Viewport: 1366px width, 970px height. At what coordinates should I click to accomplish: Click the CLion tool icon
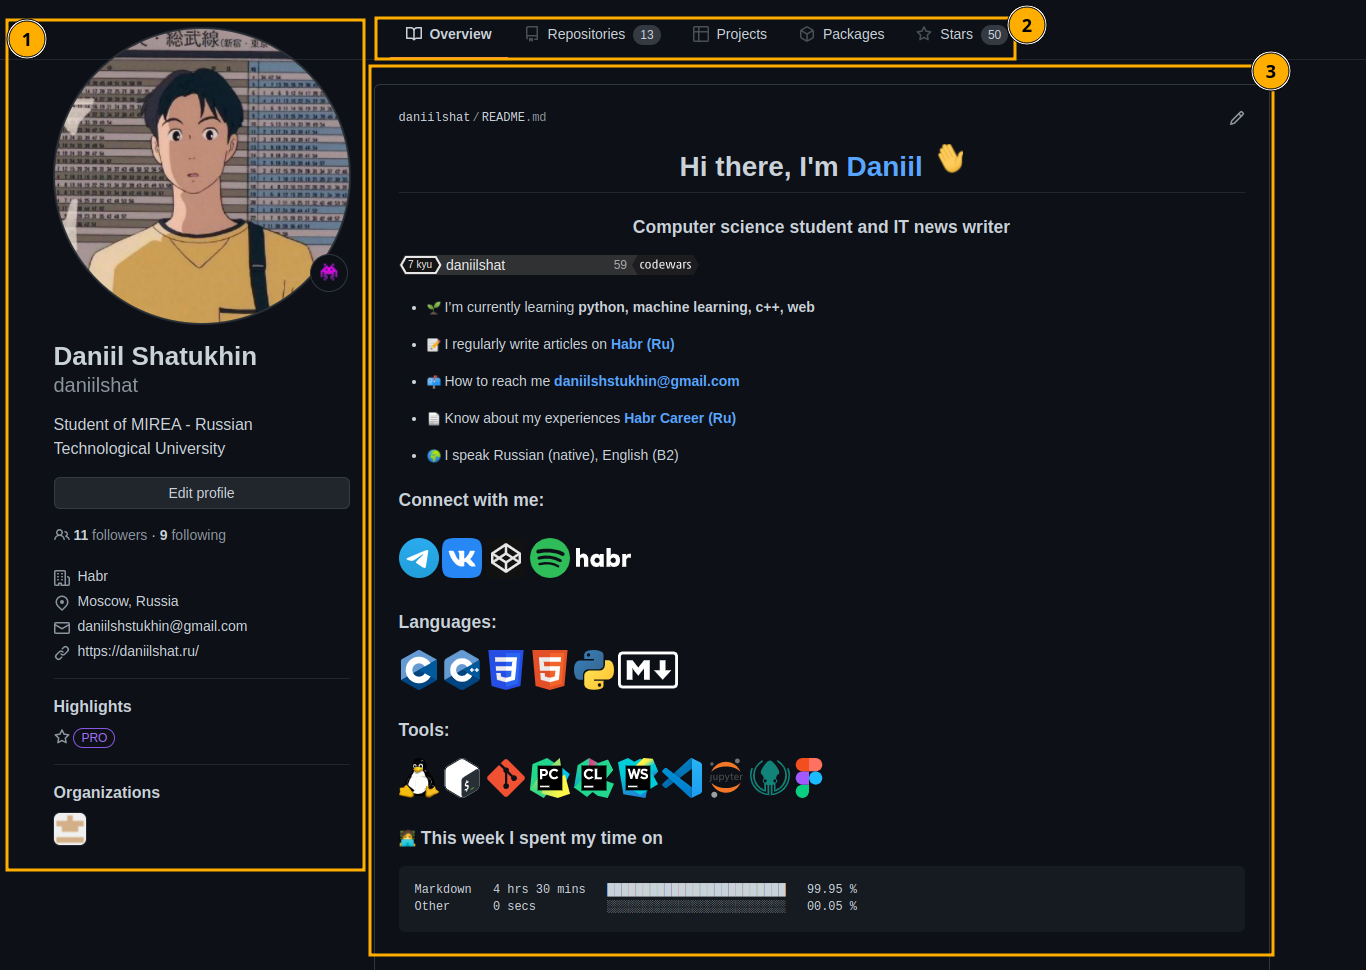pos(594,778)
